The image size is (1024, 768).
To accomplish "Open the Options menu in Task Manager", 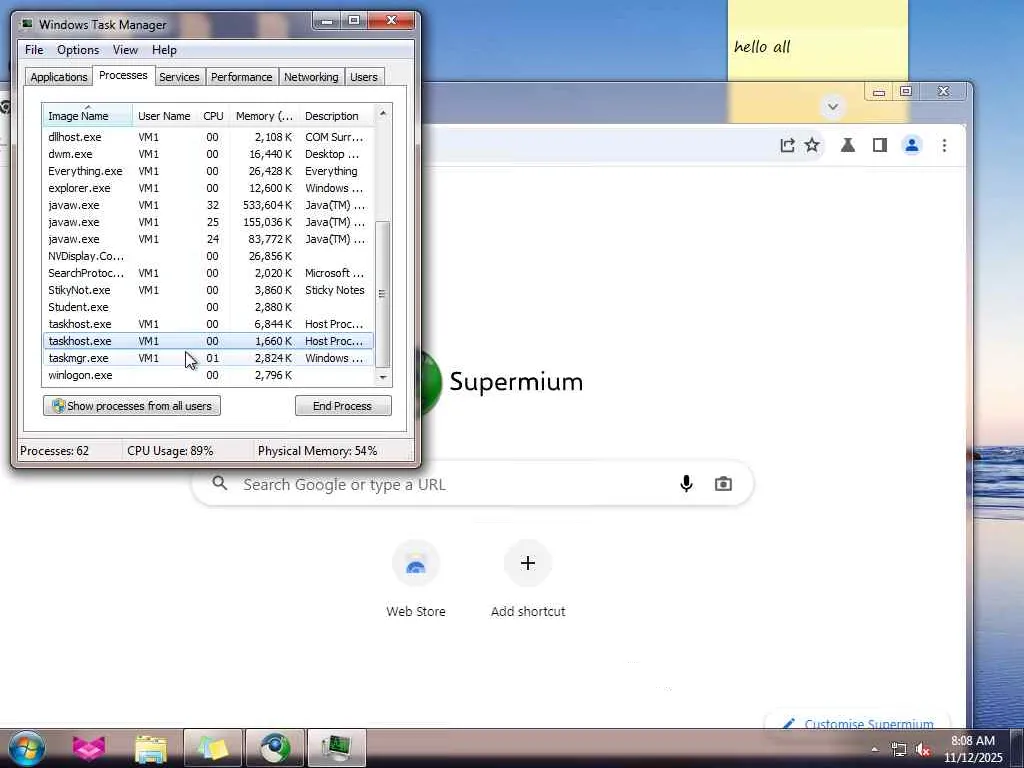I will click(78, 50).
